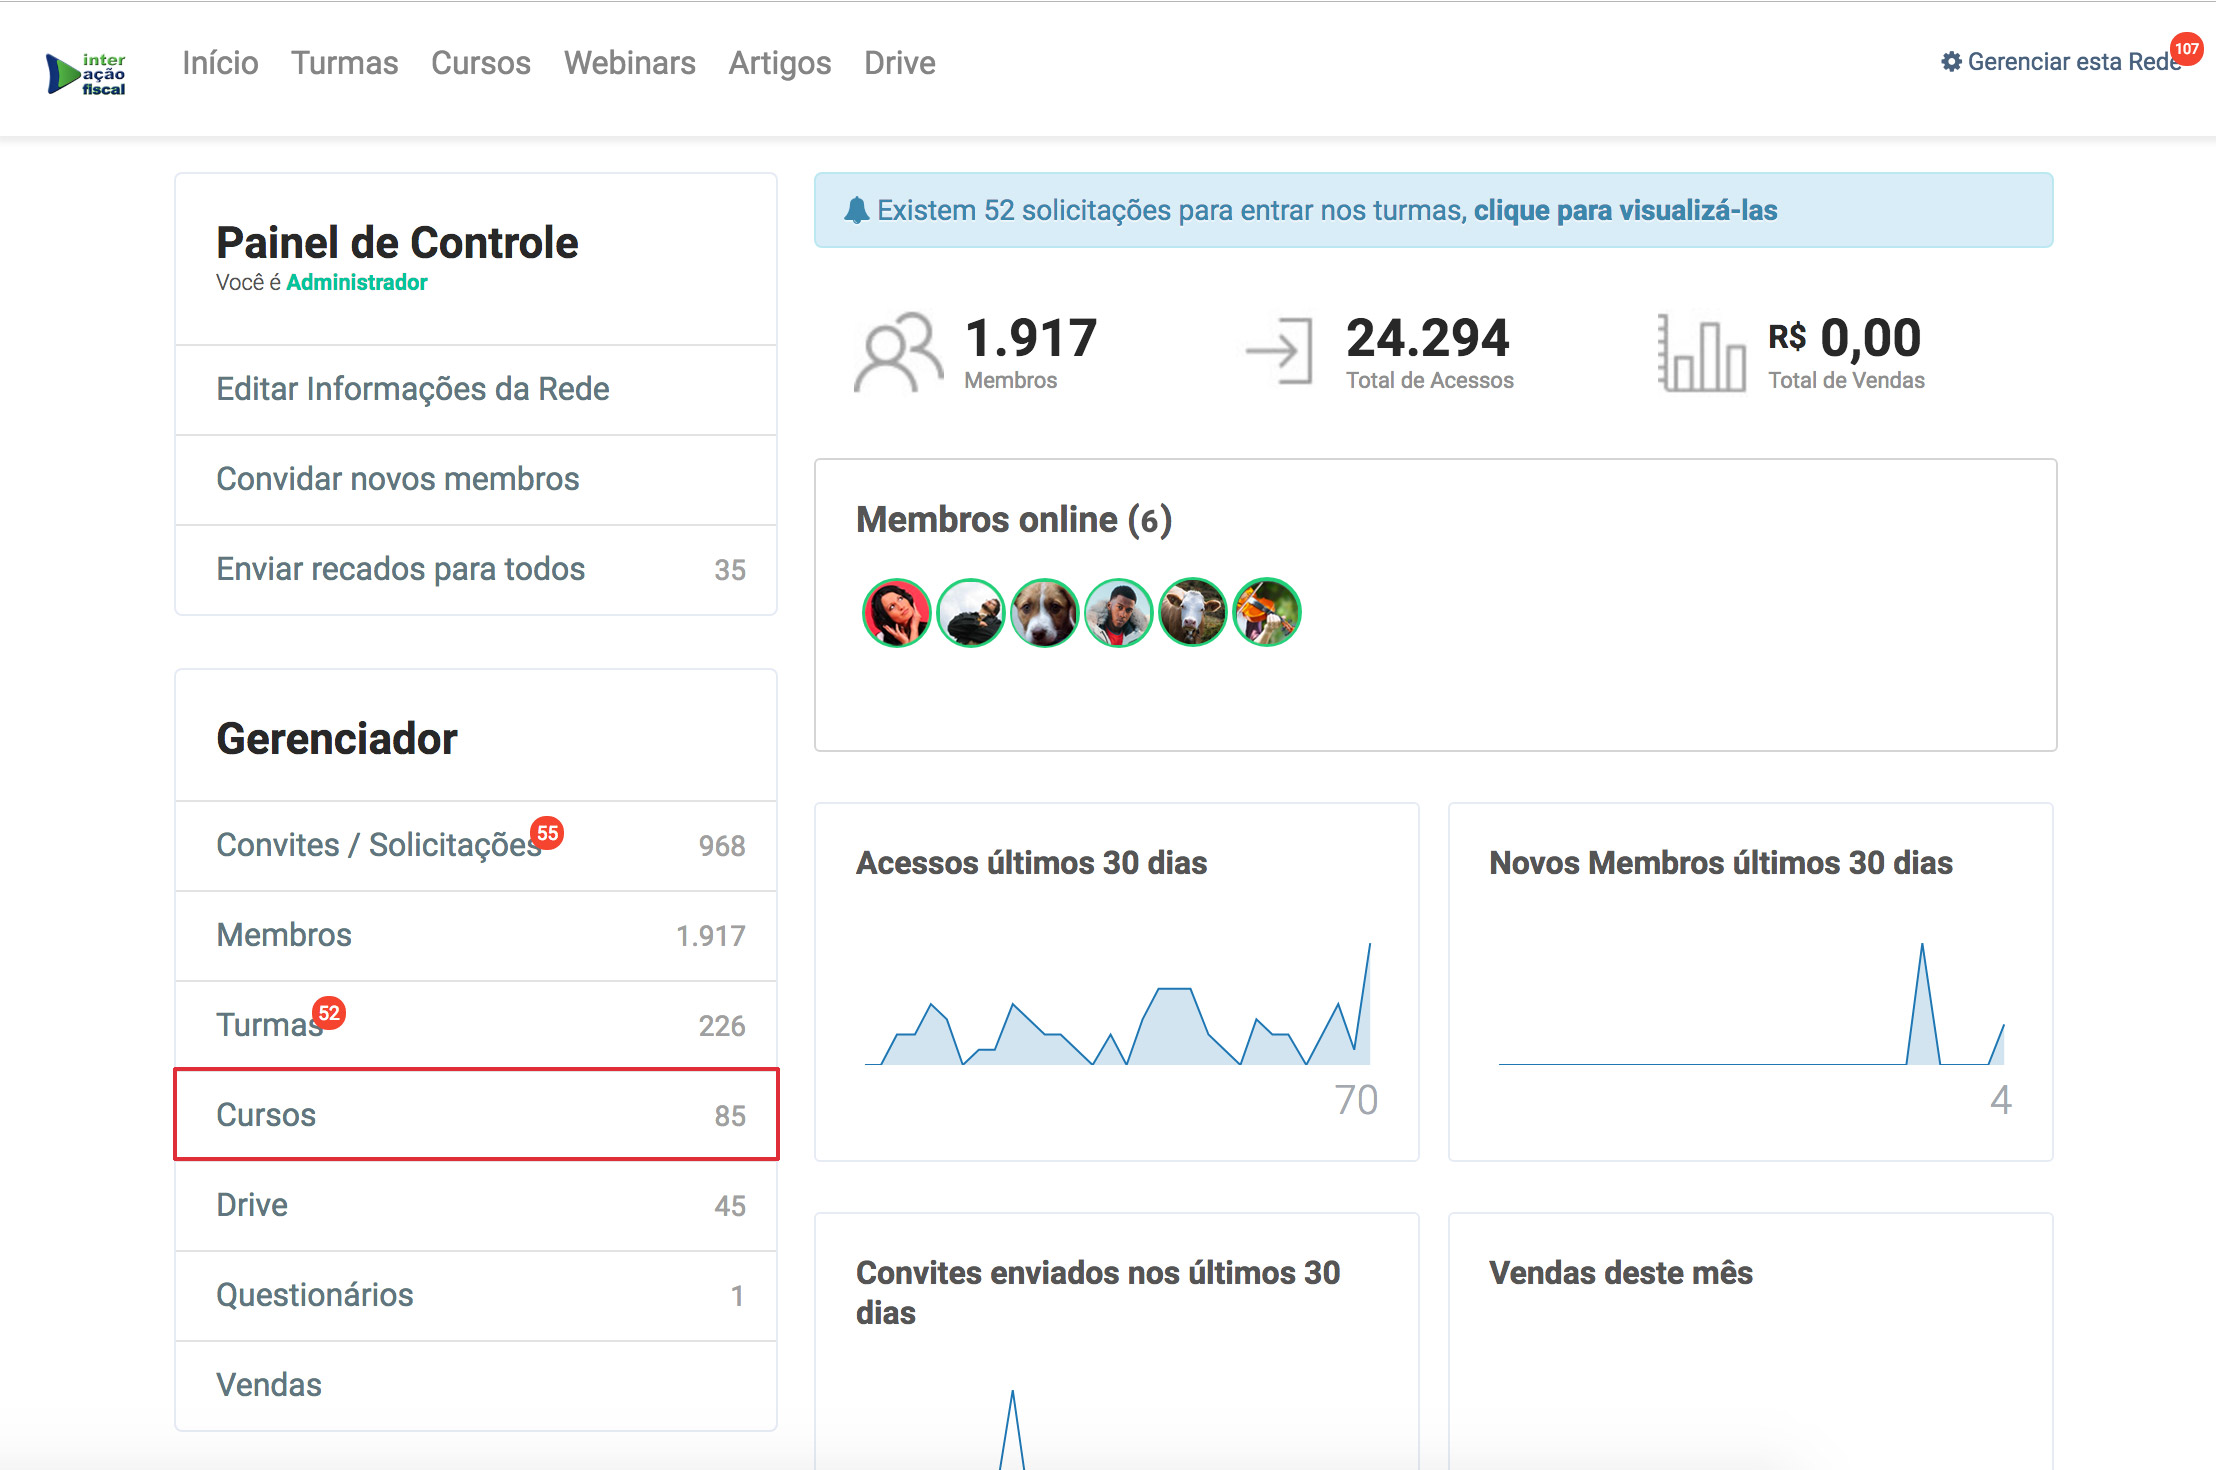Click the red 52 badge on Turmas
Screen dimensions: 2216x1470
pos(329,1013)
